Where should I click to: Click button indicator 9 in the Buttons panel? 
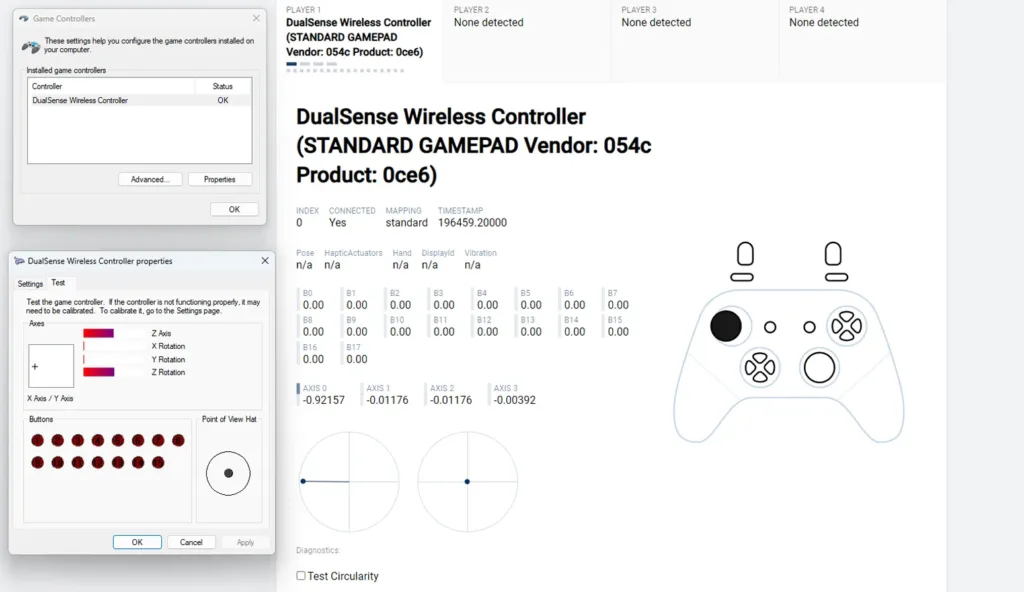coord(37,463)
